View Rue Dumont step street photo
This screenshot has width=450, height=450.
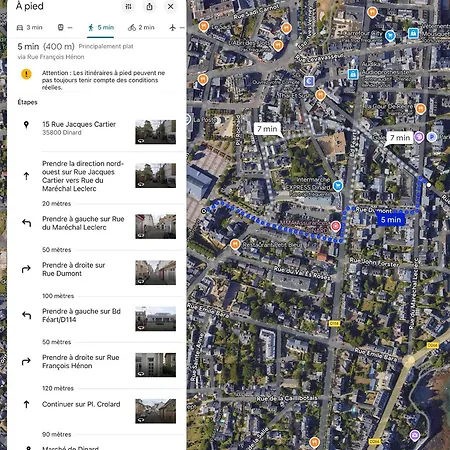155,273
